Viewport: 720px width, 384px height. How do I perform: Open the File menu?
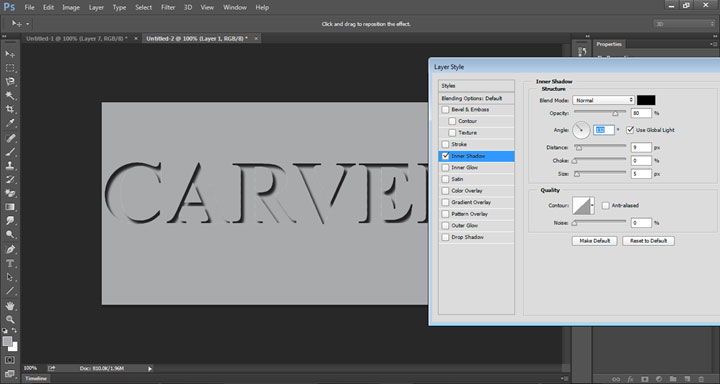click(29, 7)
